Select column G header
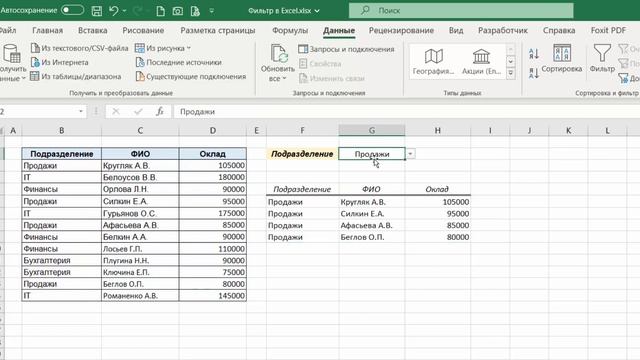The width and height of the screenshot is (640, 360). click(372, 130)
